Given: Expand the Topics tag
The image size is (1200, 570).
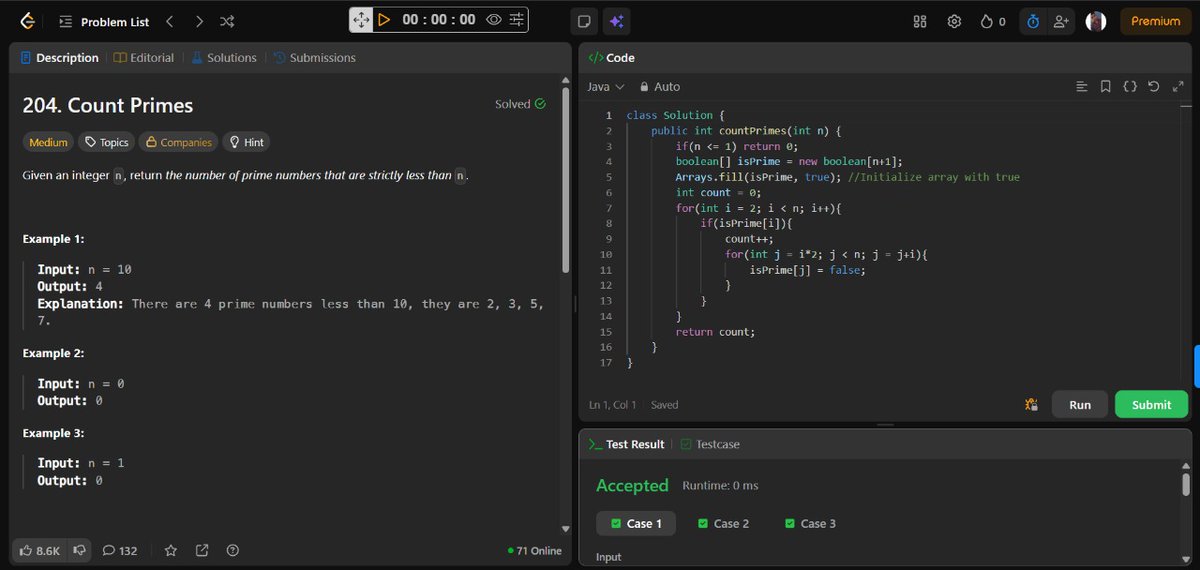Looking at the screenshot, I should tap(106, 142).
